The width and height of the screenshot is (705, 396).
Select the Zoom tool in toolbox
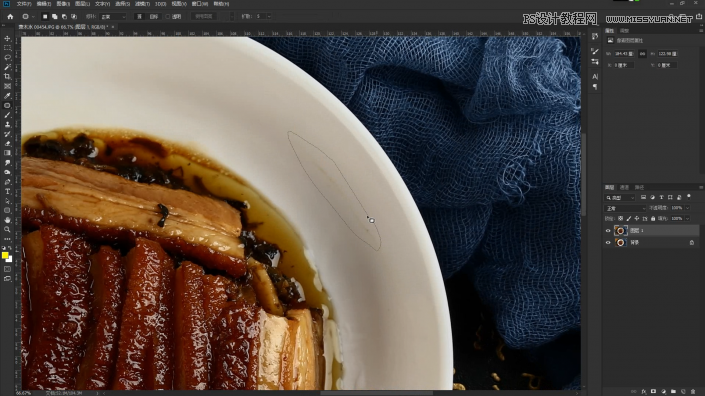(x=7, y=230)
